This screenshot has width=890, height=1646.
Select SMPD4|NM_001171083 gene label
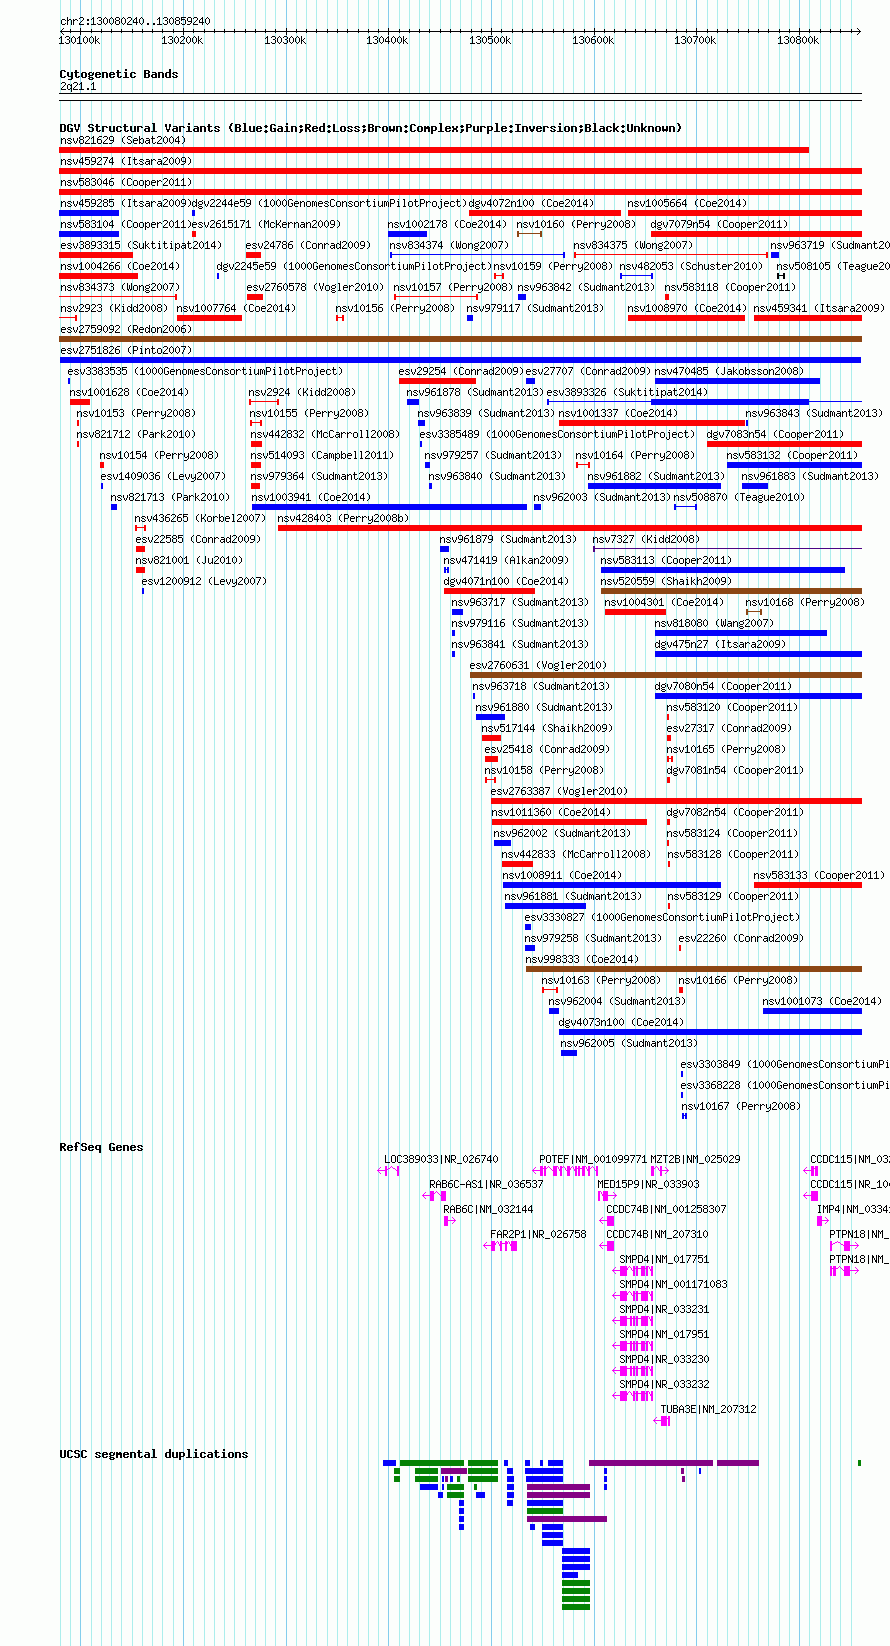tap(673, 1284)
